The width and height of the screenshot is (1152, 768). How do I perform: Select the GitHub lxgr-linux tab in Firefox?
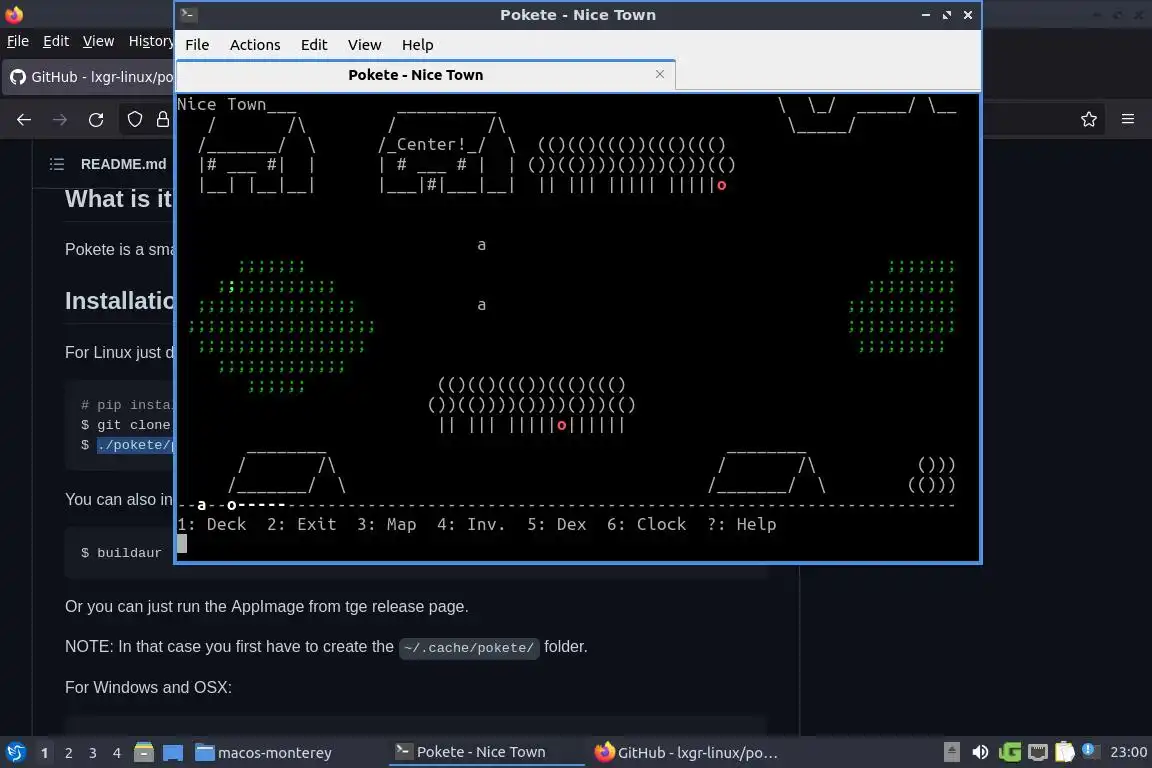(x=90, y=76)
